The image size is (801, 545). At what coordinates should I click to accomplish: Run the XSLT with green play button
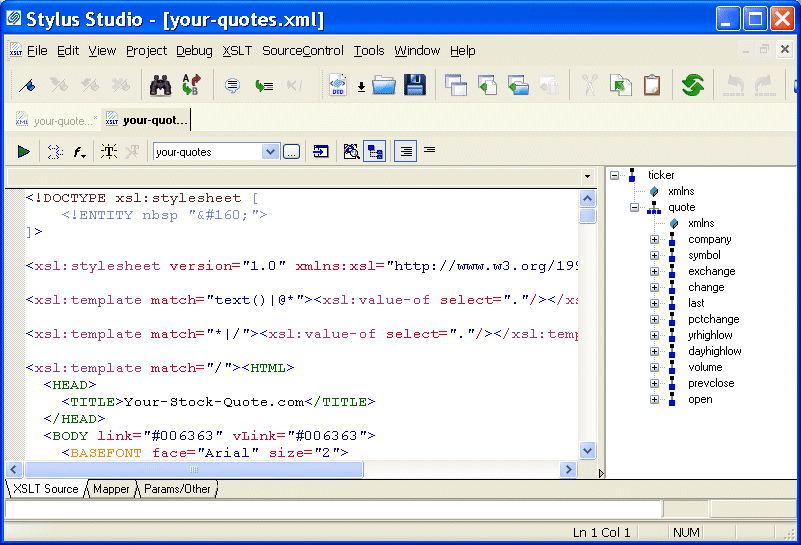coord(24,152)
